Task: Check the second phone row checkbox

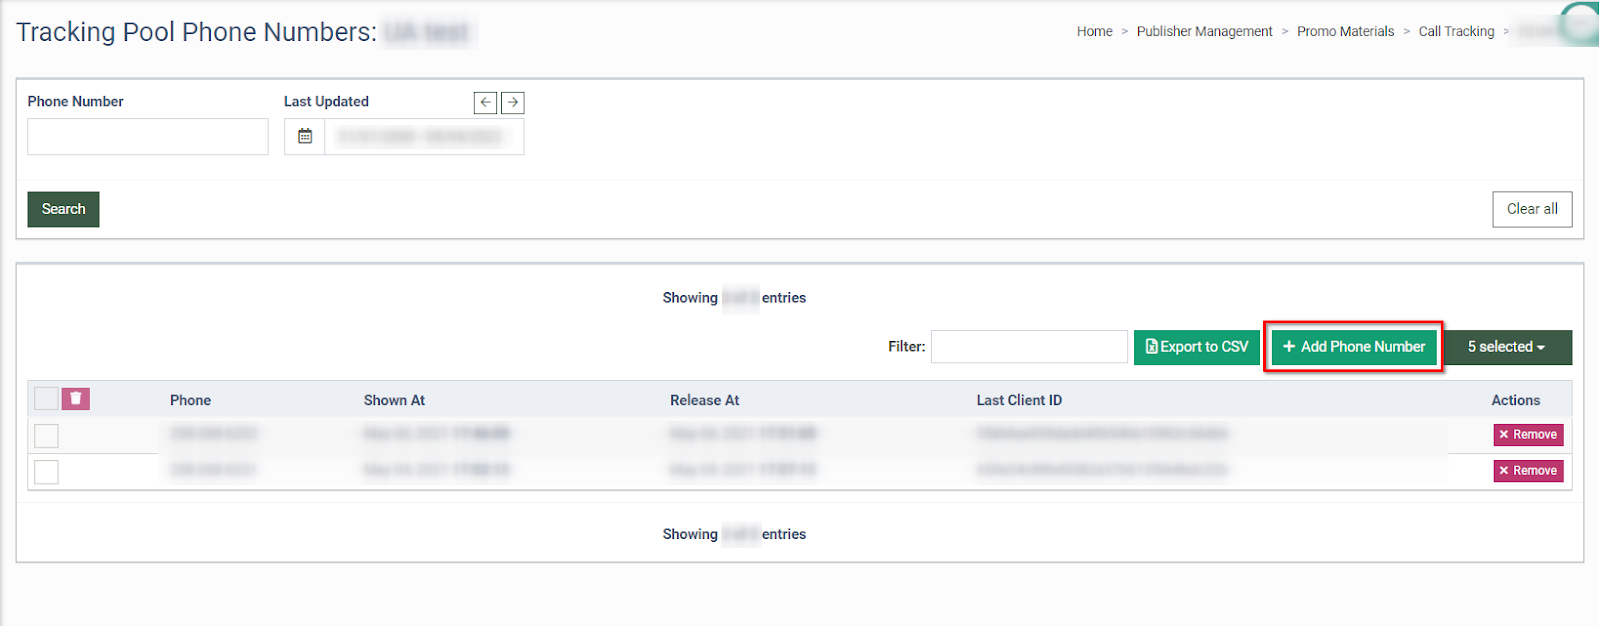Action: click(x=46, y=472)
